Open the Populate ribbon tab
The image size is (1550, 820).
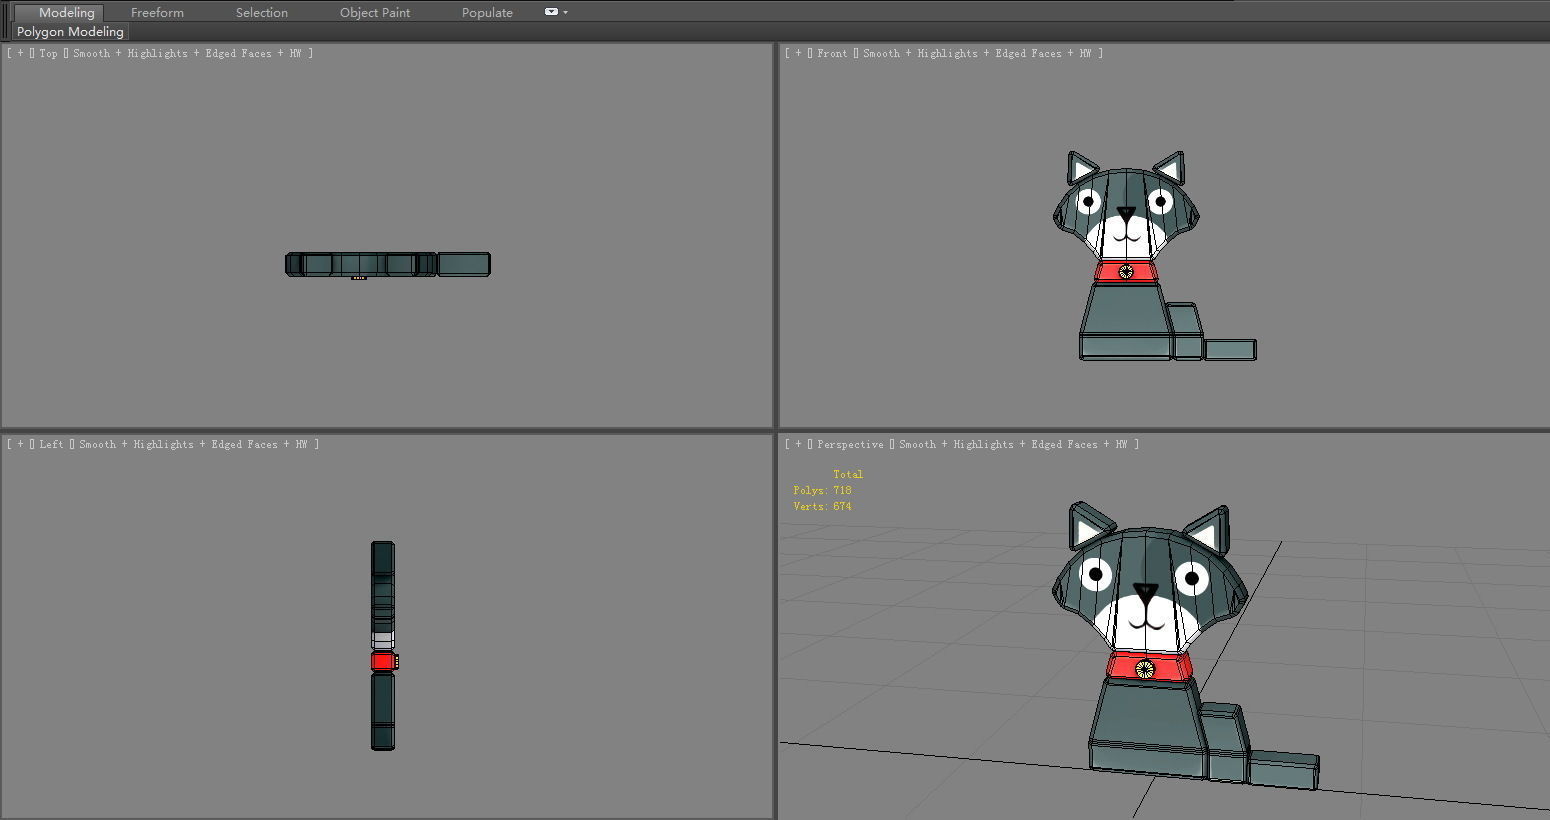pos(487,12)
